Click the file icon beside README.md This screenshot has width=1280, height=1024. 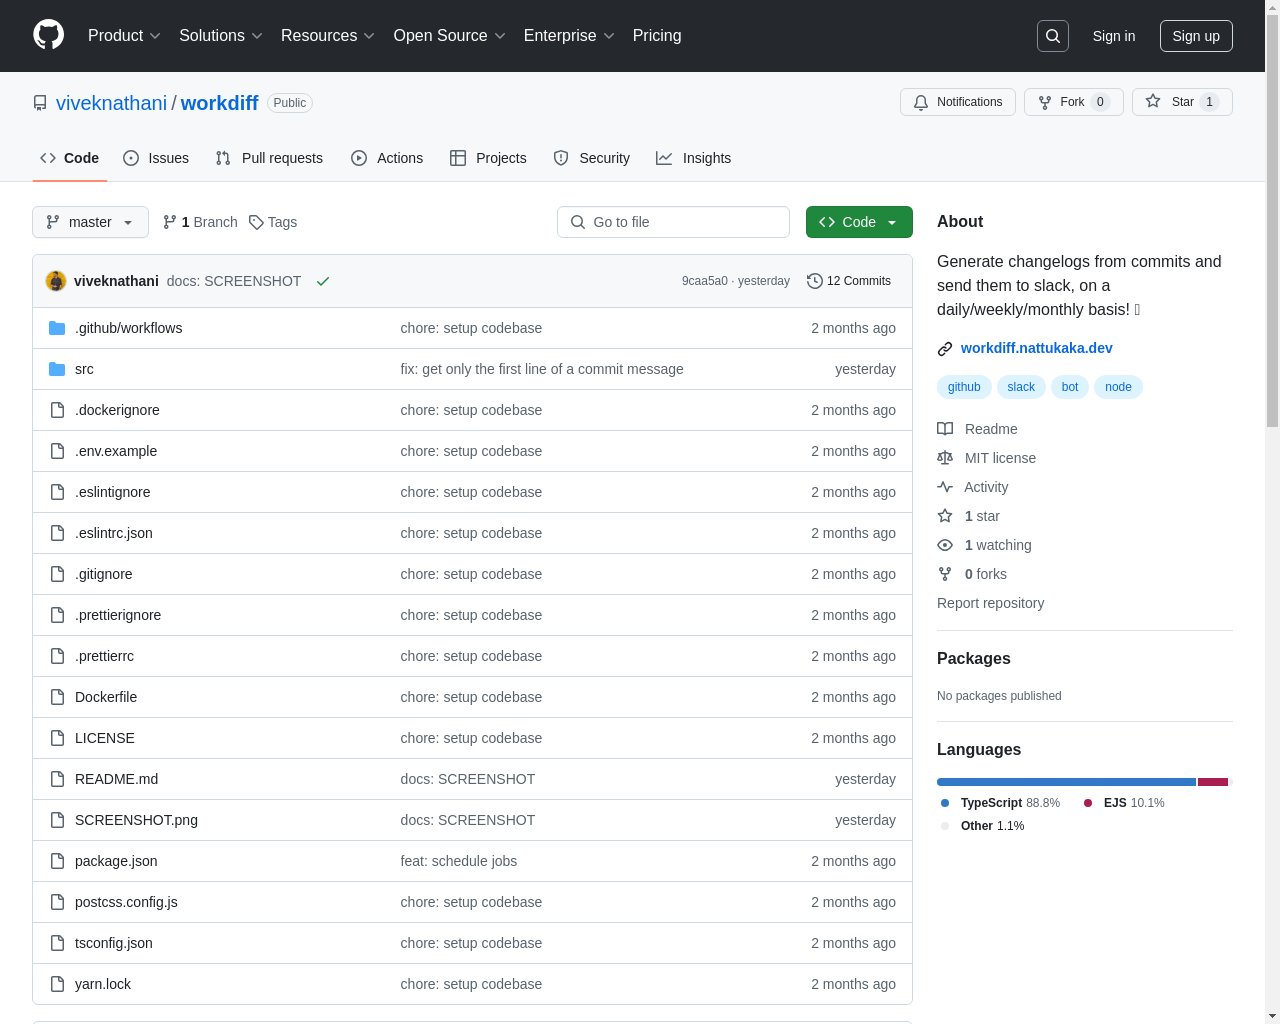(57, 779)
